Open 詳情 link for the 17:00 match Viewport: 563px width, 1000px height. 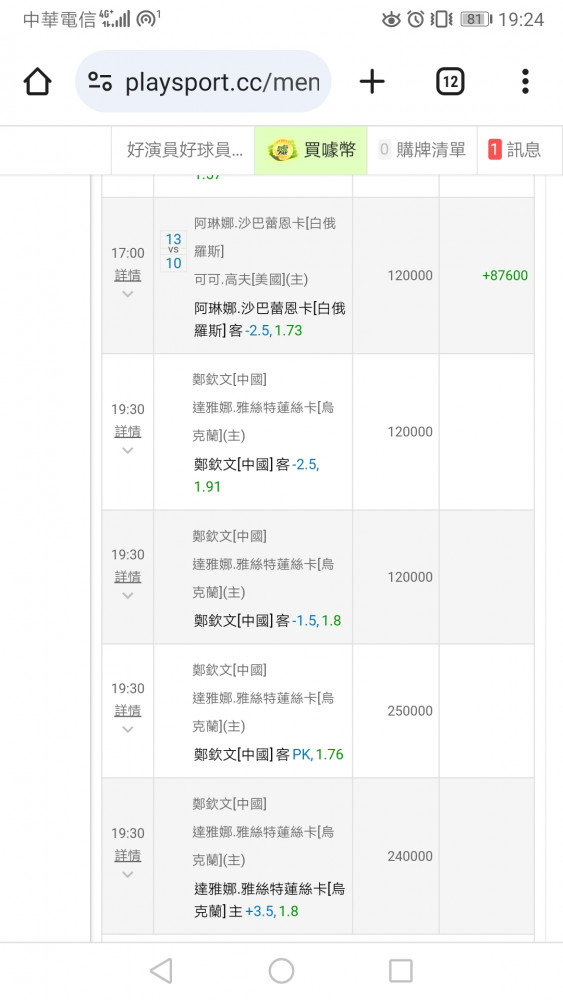(x=128, y=276)
